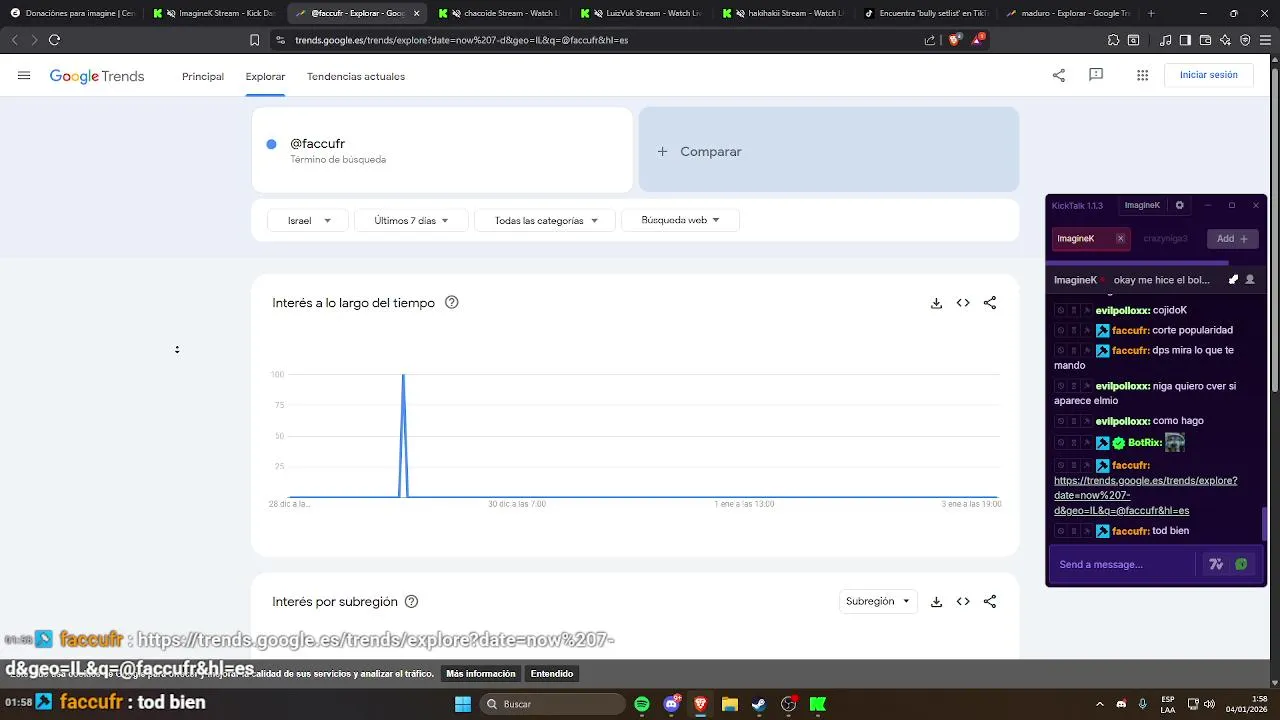Select the Explorar tab
1280x720 pixels.
pyautogui.click(x=265, y=77)
